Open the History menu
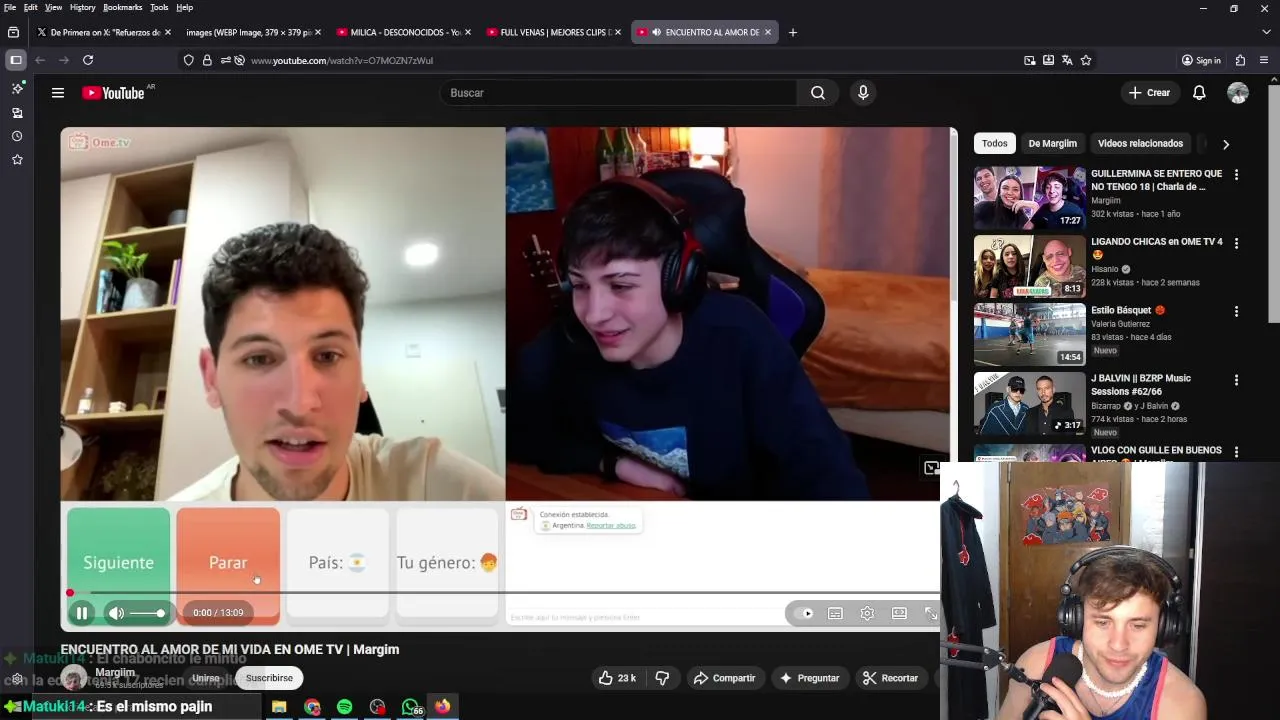This screenshot has height=720, width=1280. click(x=83, y=7)
